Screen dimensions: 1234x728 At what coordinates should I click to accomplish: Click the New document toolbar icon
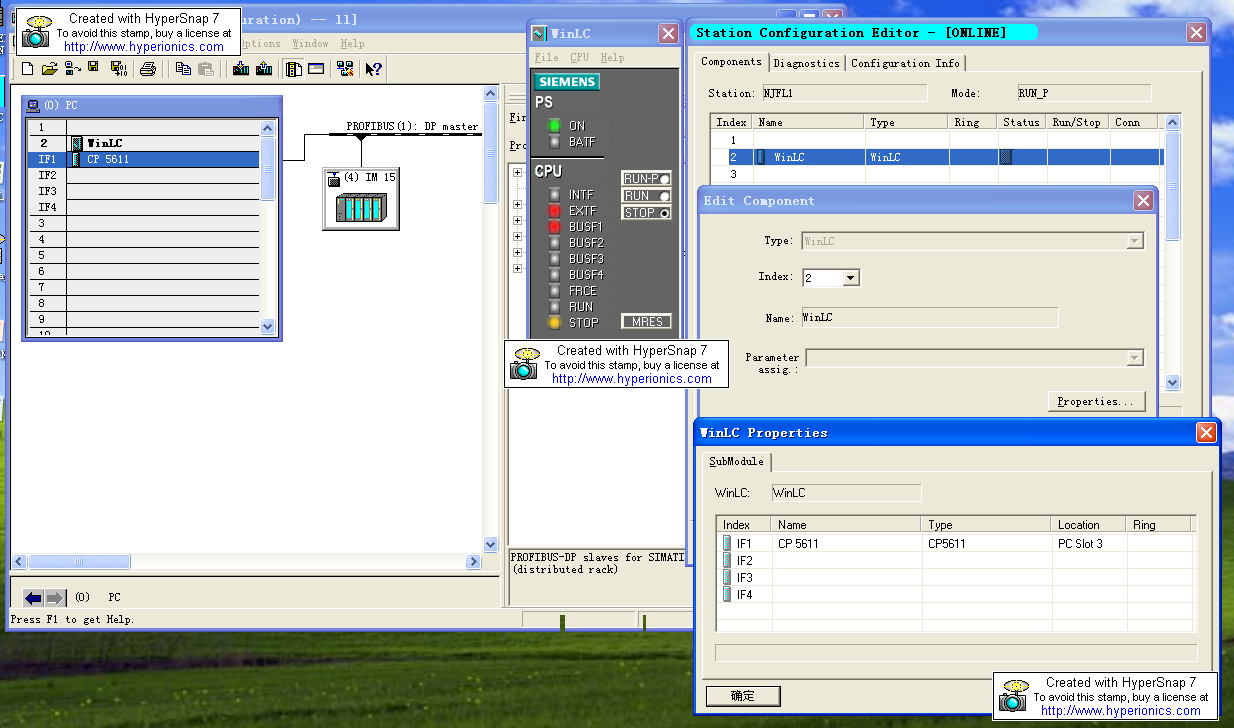point(27,69)
